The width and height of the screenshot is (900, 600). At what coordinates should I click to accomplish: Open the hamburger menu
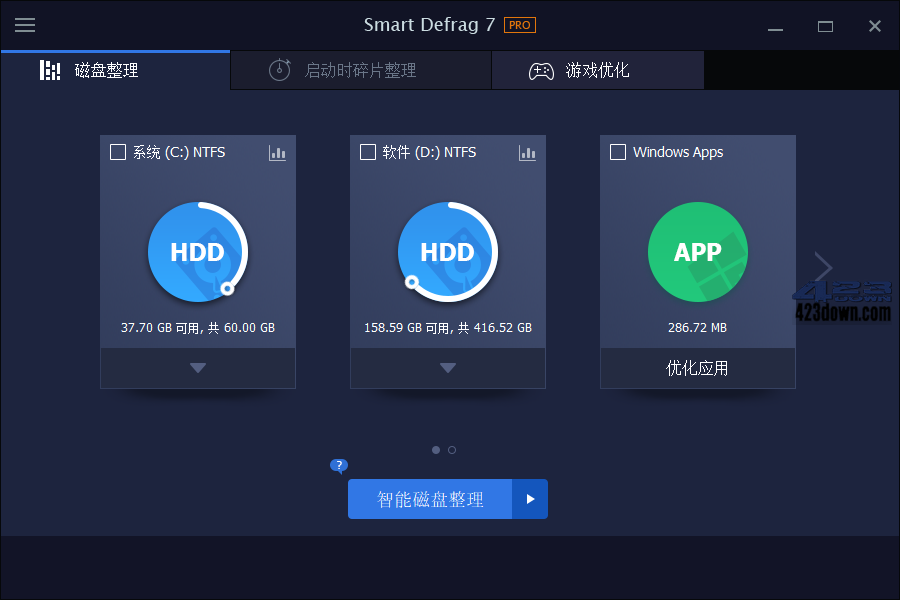(x=25, y=25)
